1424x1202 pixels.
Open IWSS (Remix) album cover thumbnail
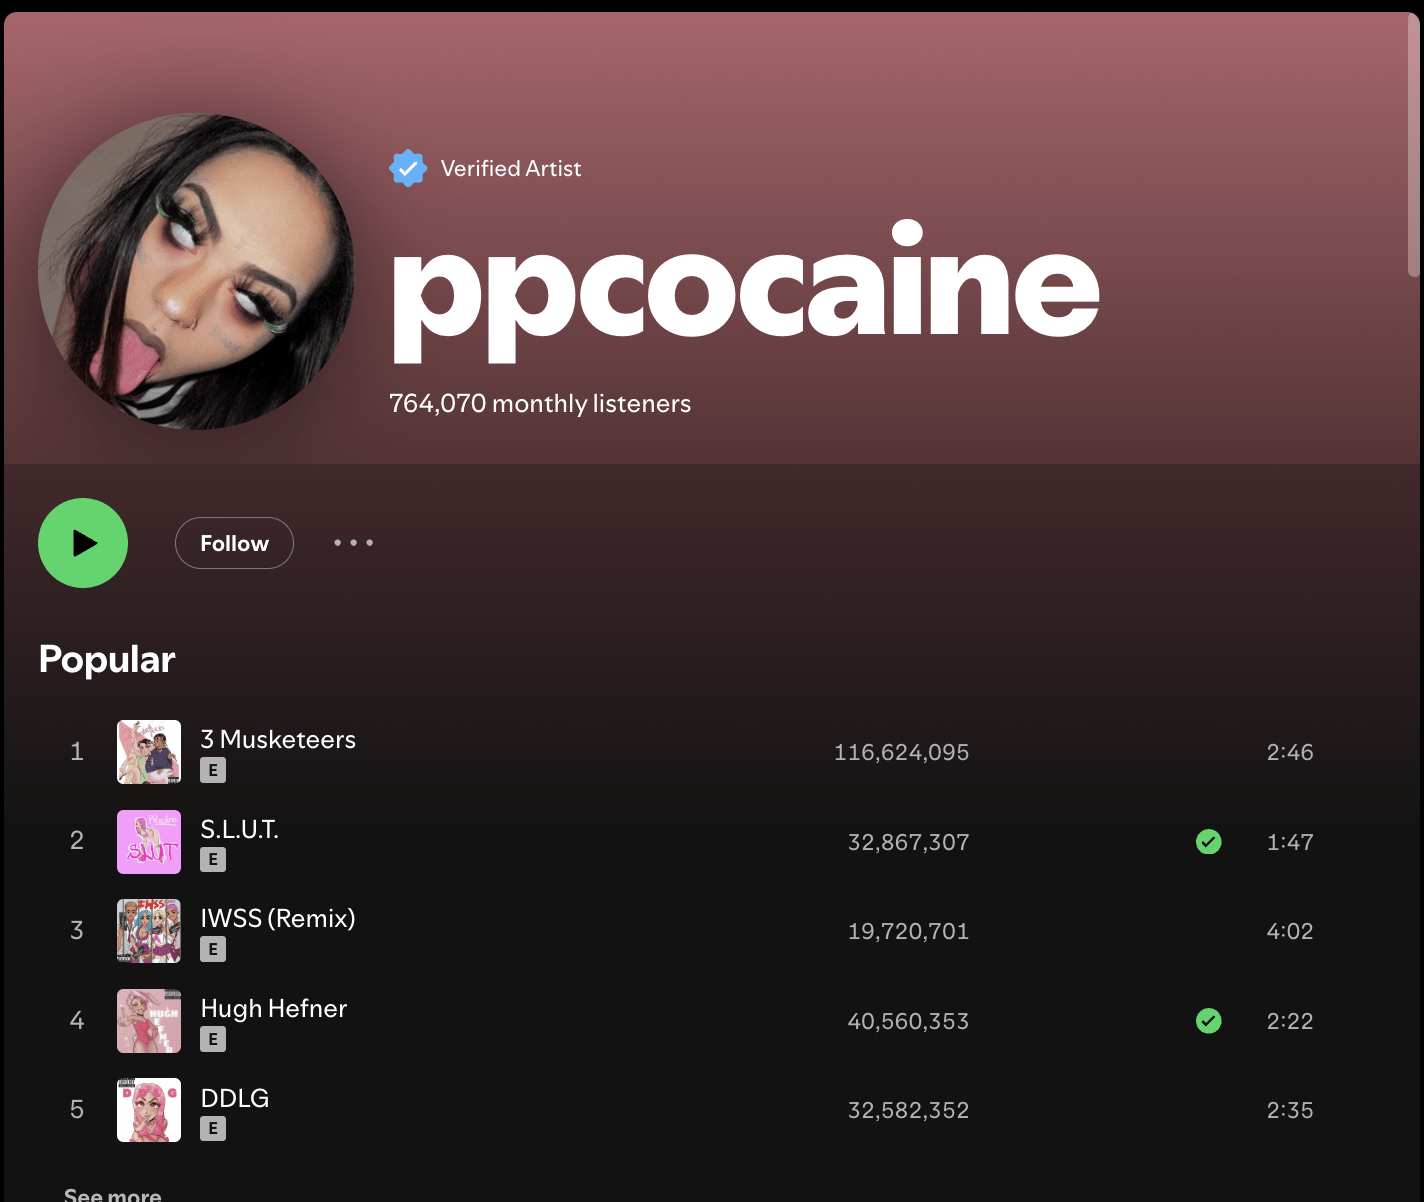[149, 931]
